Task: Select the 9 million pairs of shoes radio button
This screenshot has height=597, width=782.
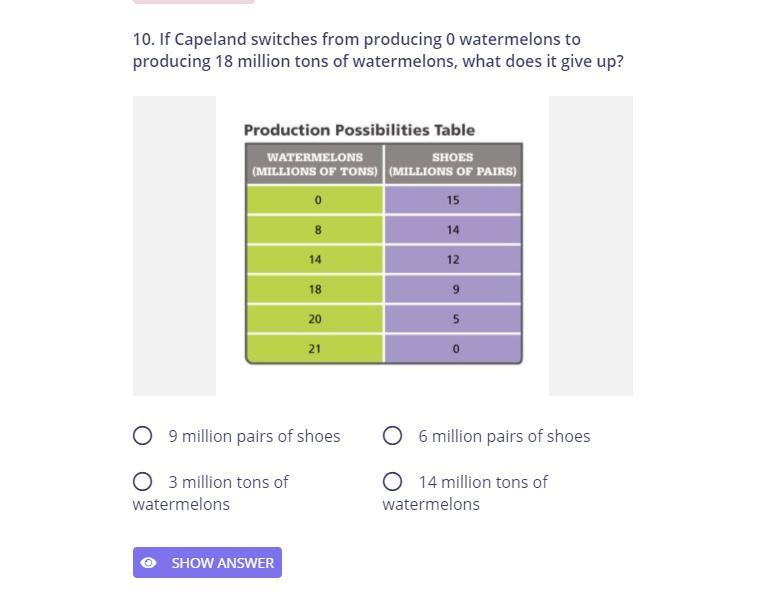Action: pyautogui.click(x=143, y=436)
